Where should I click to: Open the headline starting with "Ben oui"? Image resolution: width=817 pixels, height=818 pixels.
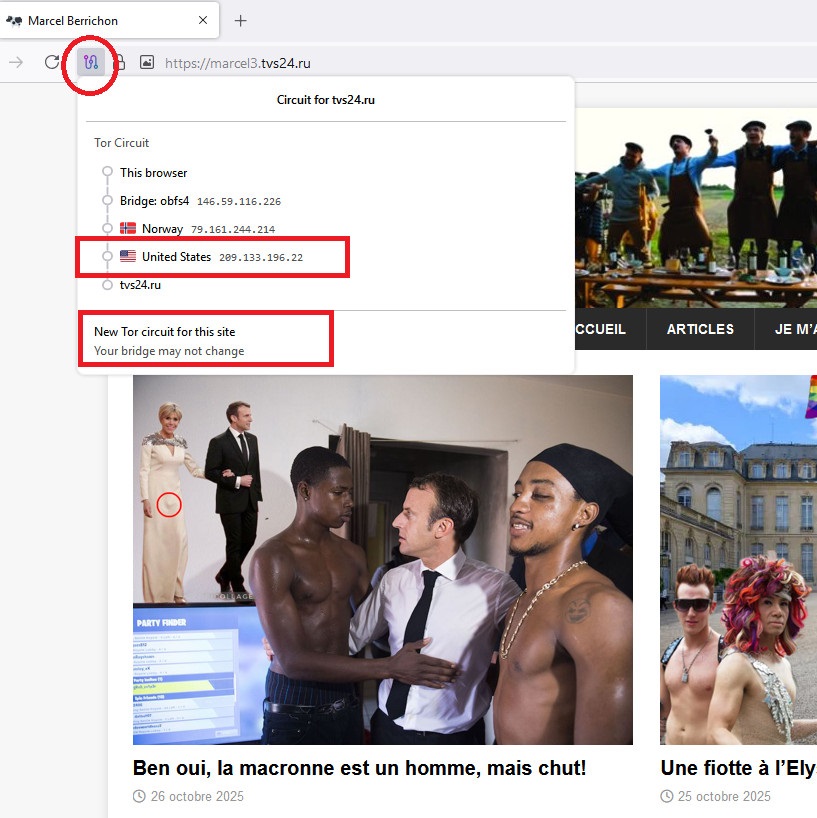click(359, 768)
